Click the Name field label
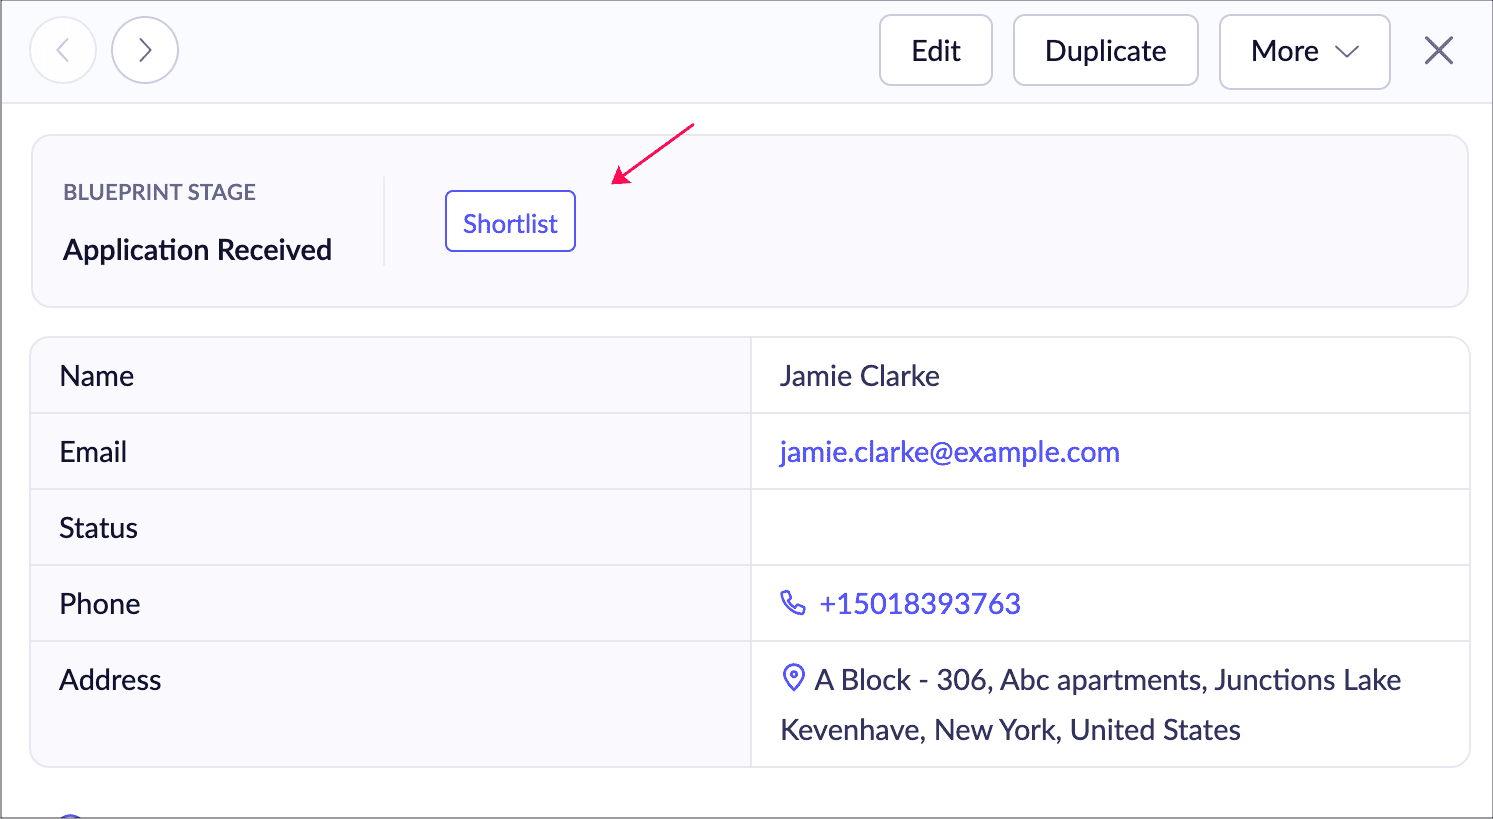 97,376
